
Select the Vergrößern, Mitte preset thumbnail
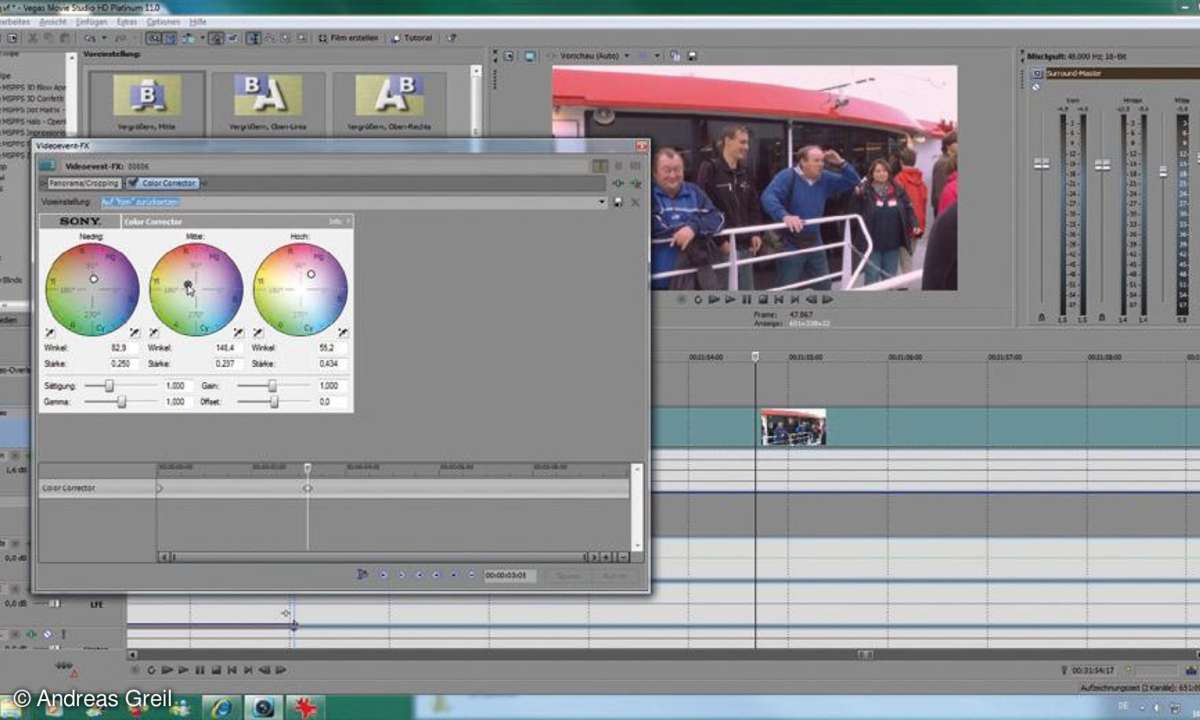pos(146,102)
